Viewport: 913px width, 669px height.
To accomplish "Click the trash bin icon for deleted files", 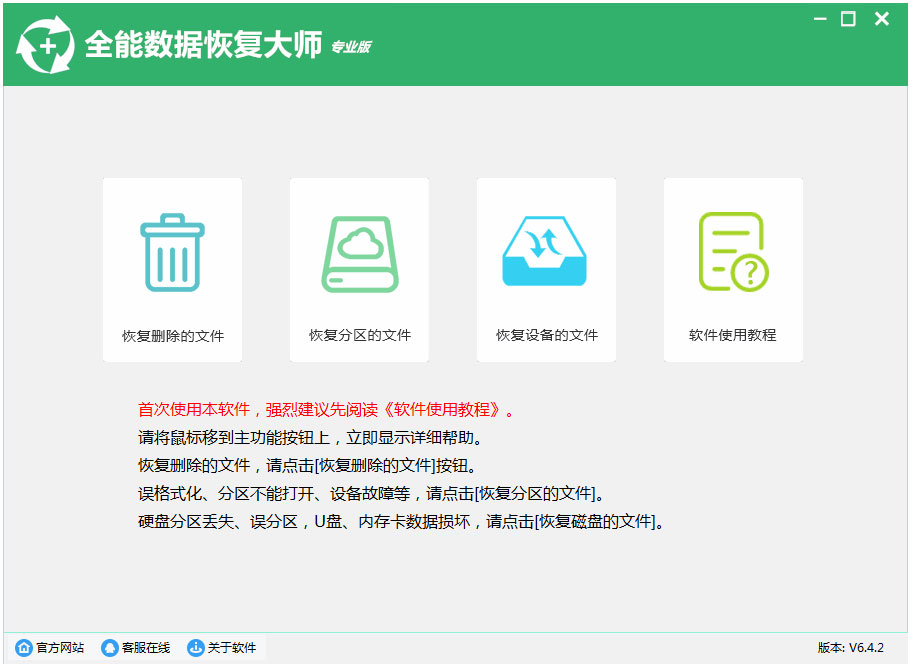I will point(172,253).
